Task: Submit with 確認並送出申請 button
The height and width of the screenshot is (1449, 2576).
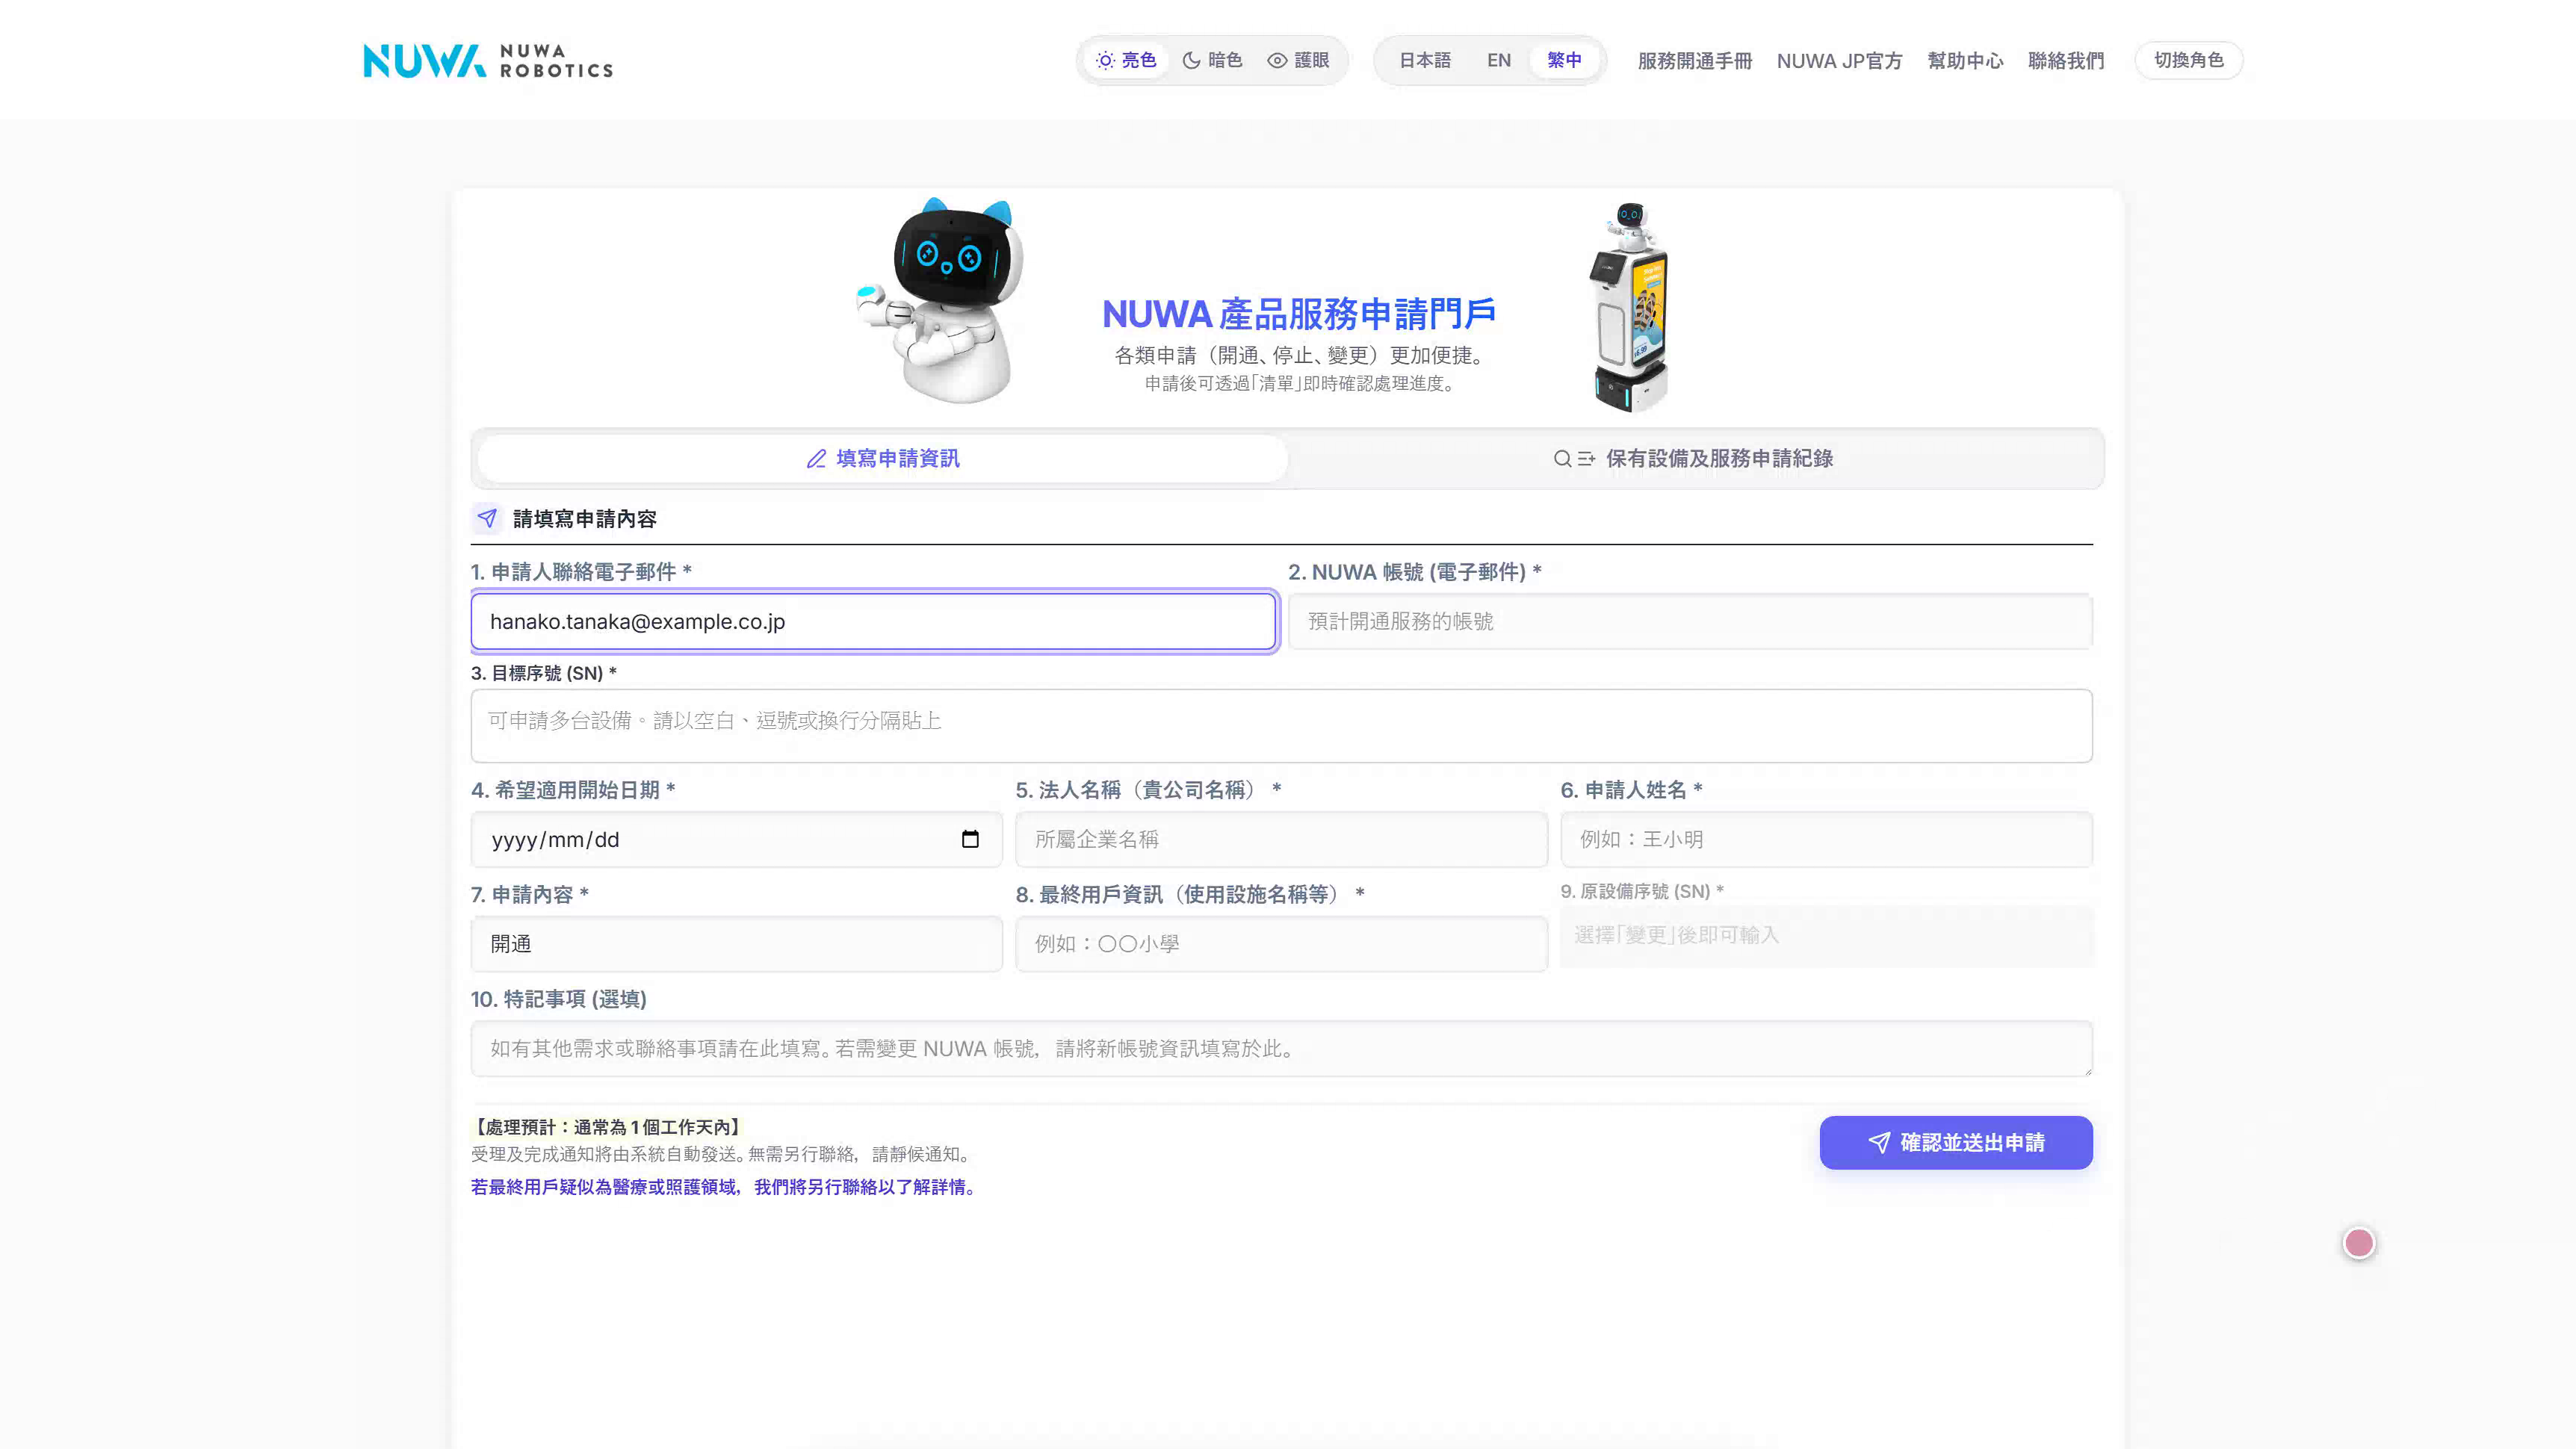Action: click(x=1956, y=1142)
